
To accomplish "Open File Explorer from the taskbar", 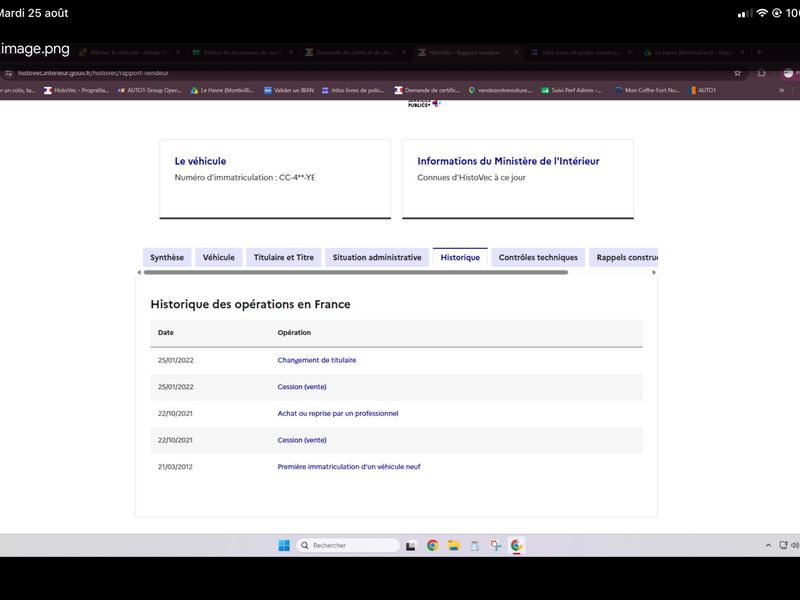I will [454, 545].
